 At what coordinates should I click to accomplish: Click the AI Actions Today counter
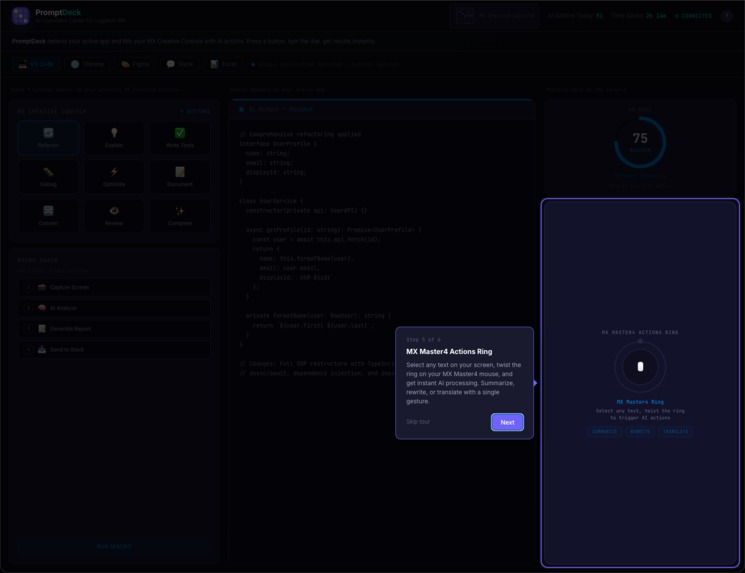575,16
